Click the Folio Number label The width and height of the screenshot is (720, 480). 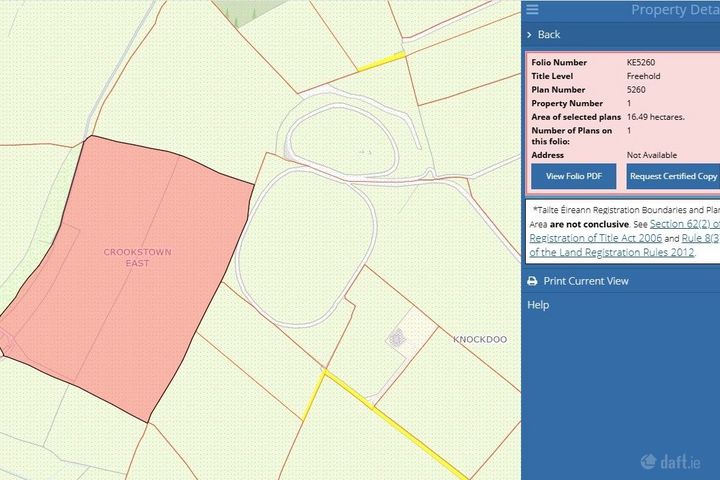coord(559,62)
